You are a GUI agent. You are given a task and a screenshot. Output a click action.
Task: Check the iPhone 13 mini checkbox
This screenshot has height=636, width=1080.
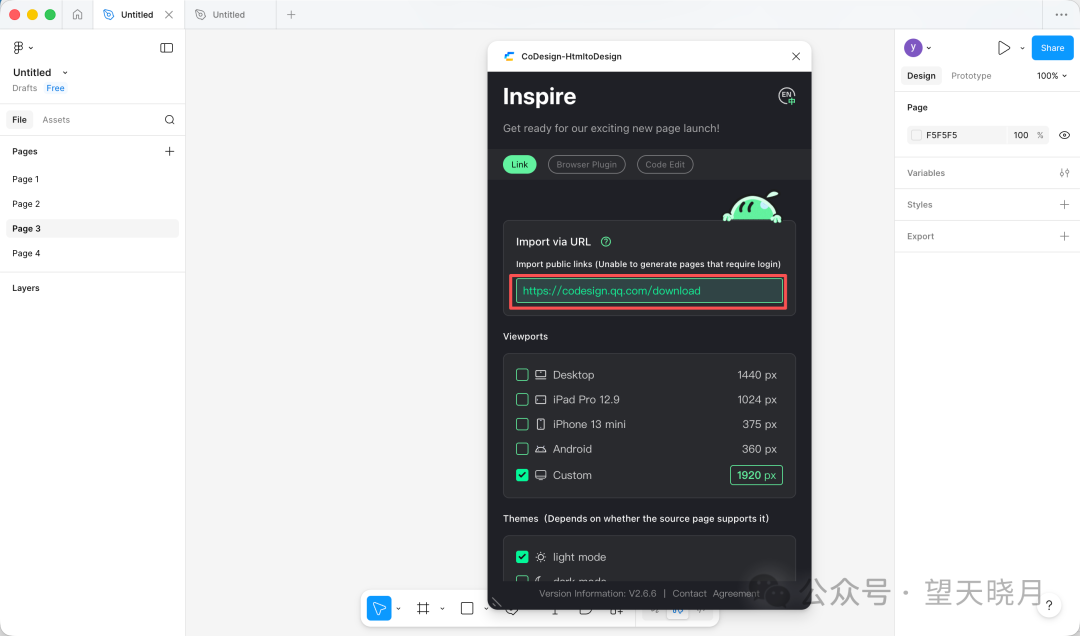522,424
